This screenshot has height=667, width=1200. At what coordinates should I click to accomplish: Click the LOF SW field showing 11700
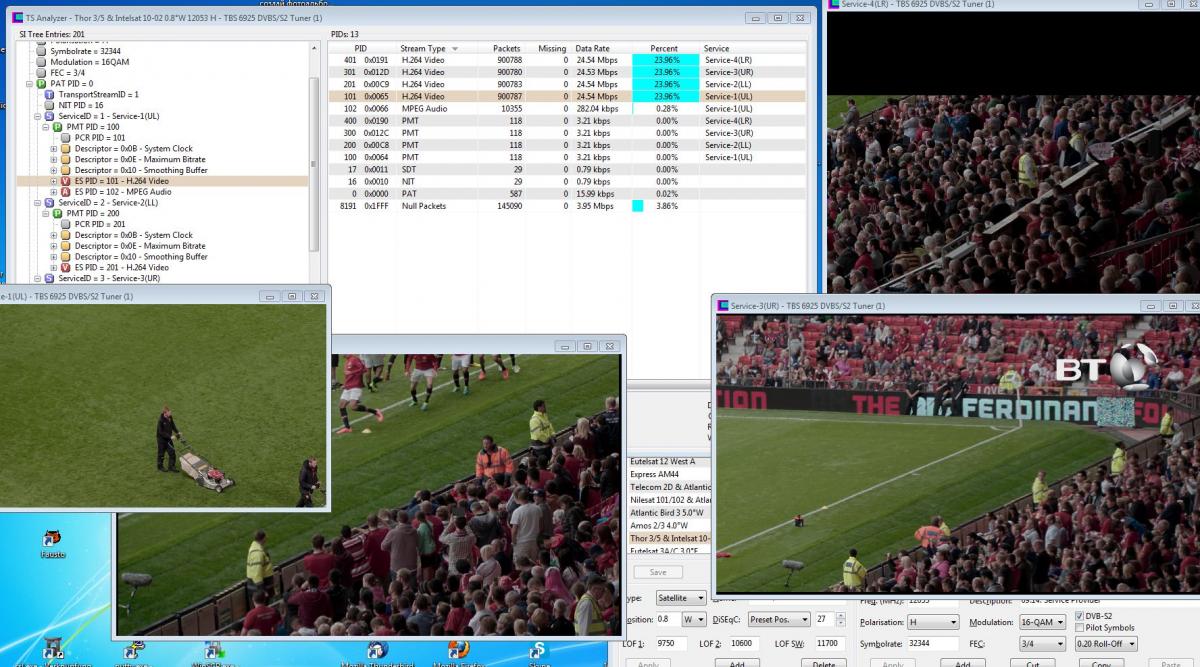pyautogui.click(x=830, y=644)
